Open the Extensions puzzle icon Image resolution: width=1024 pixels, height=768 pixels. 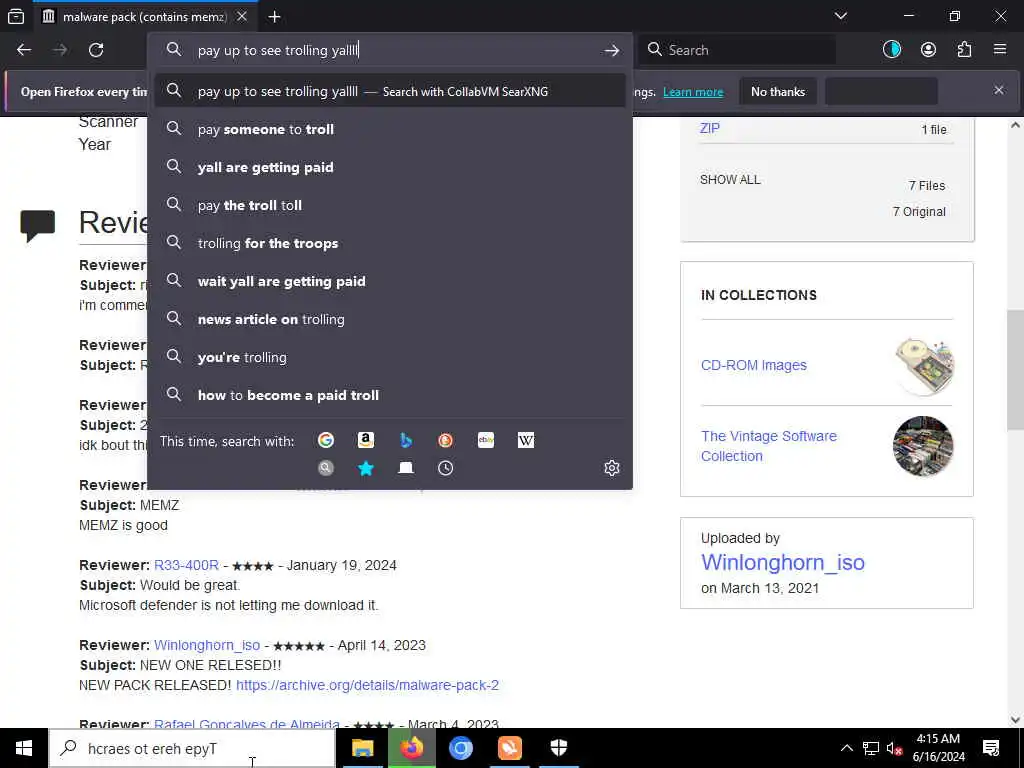click(x=964, y=50)
